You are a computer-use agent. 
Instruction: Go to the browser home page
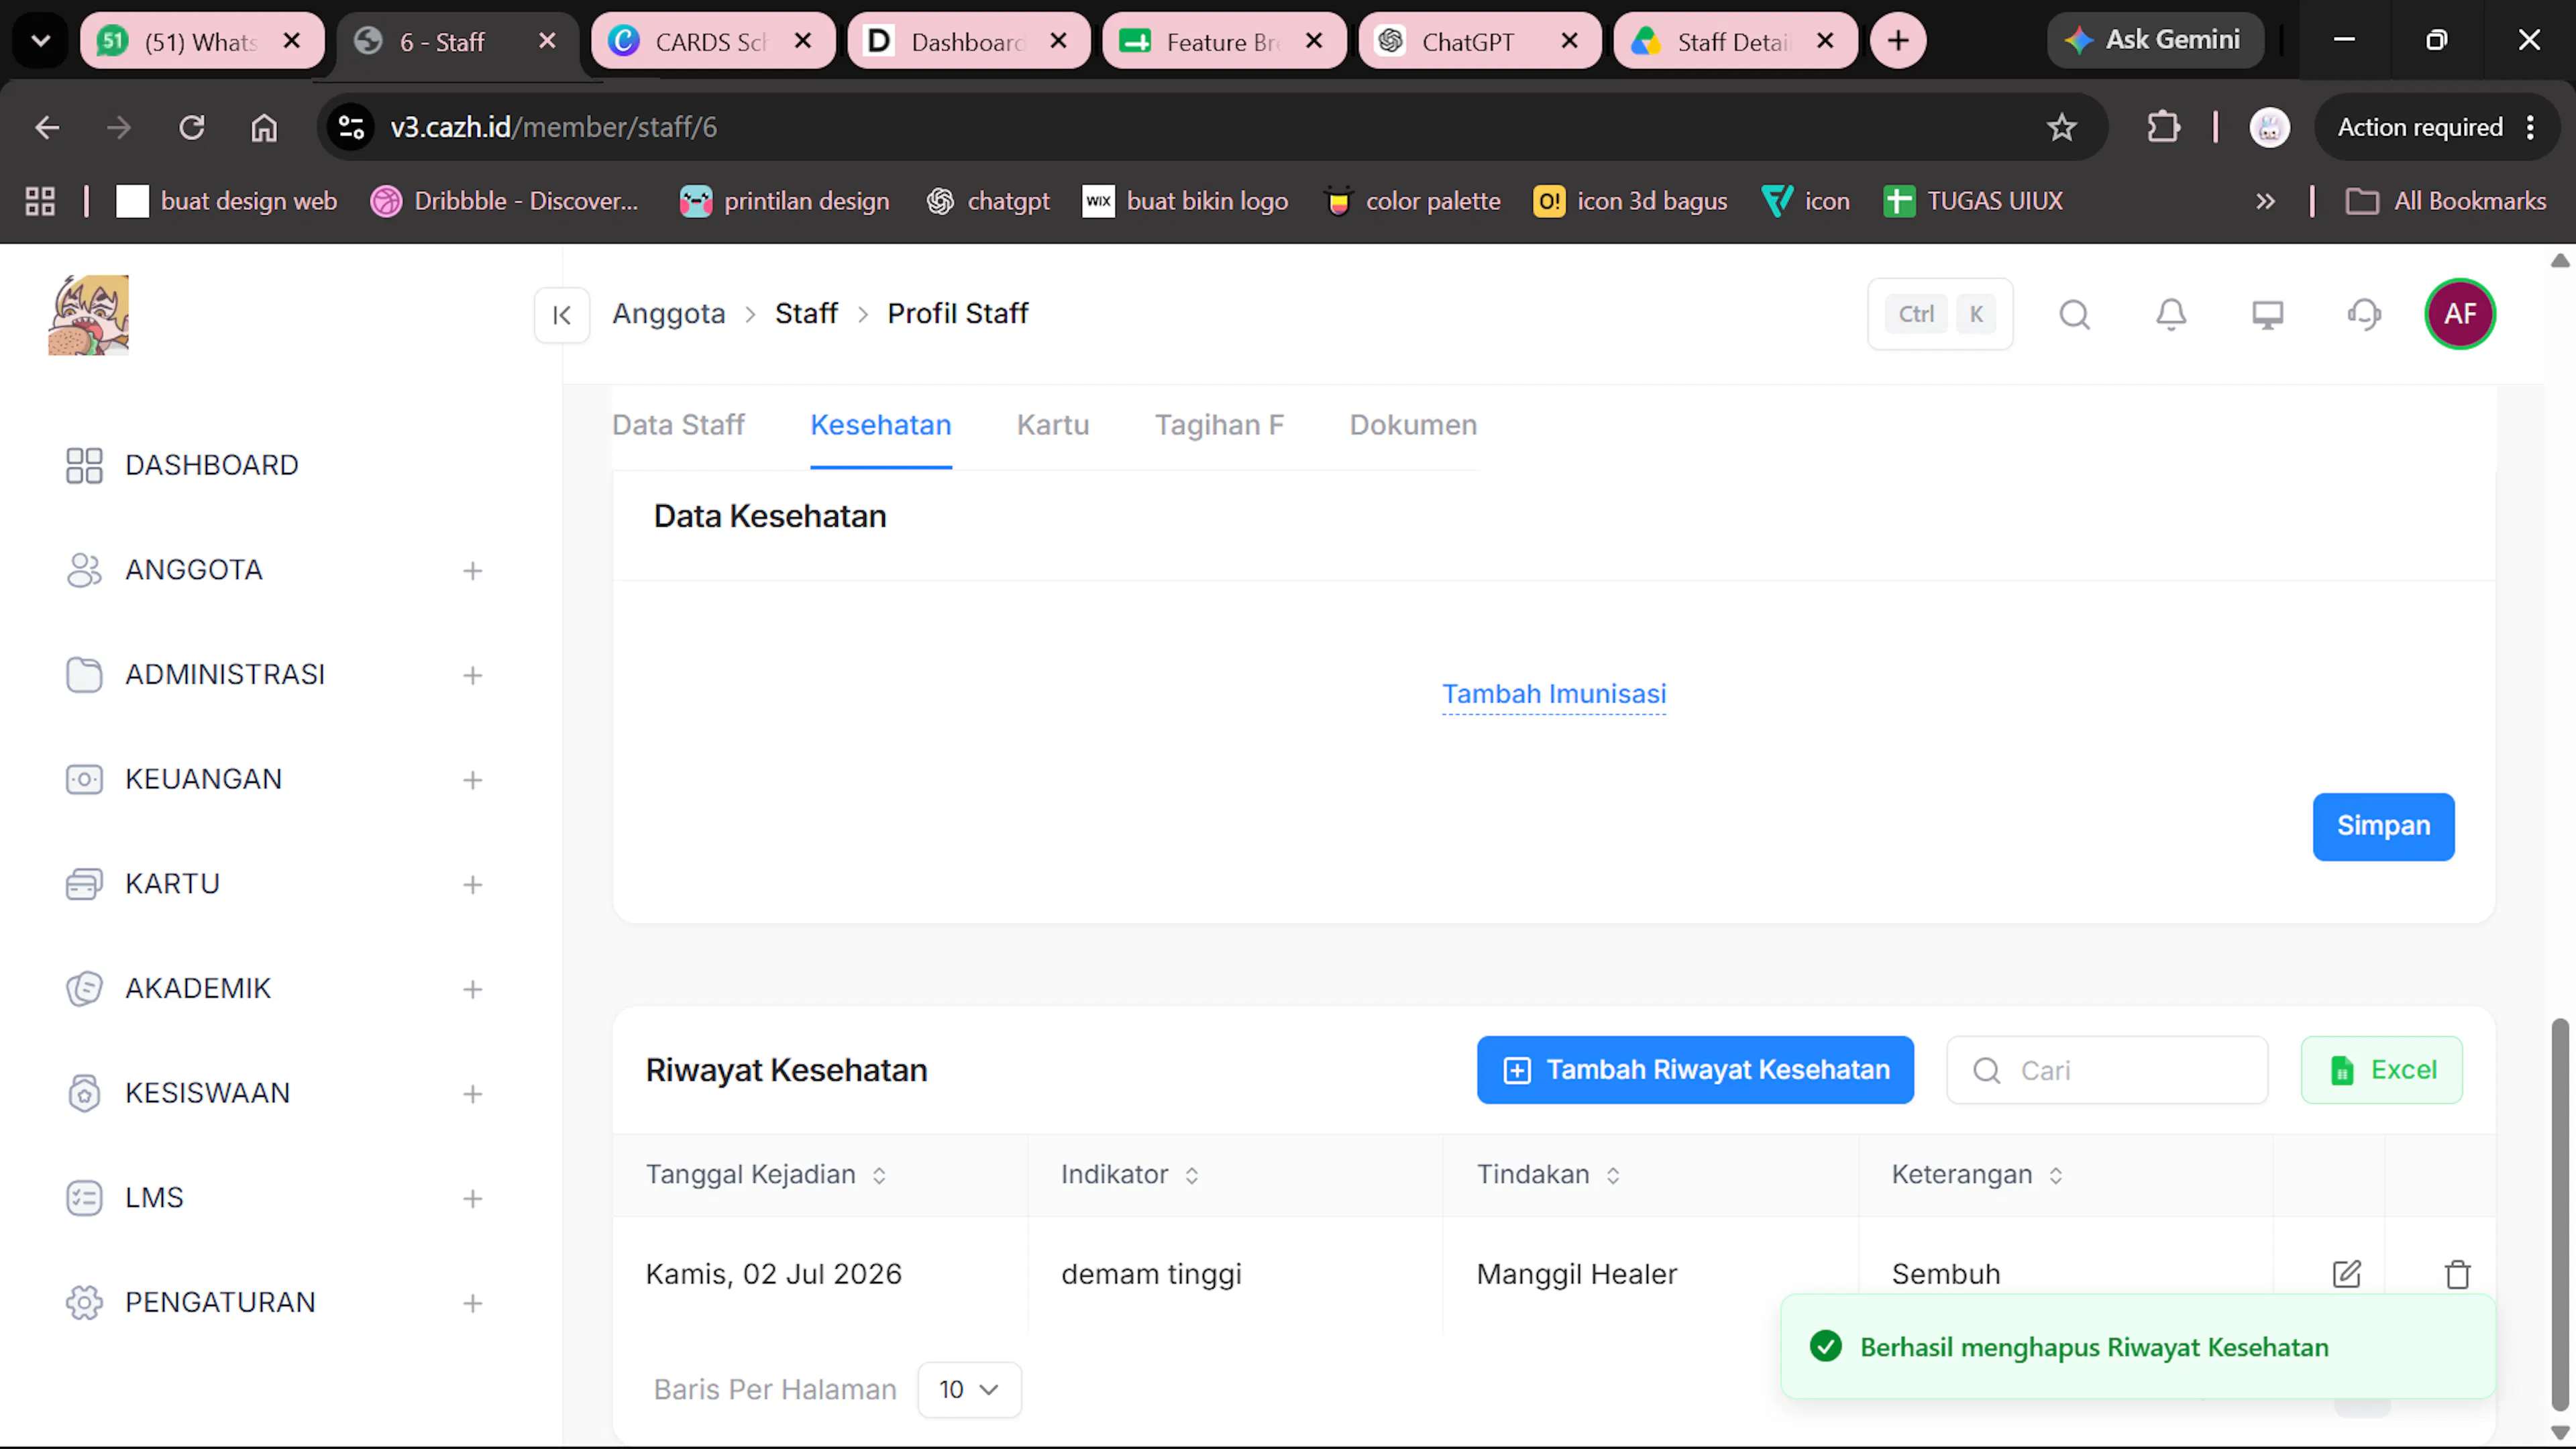[264, 127]
